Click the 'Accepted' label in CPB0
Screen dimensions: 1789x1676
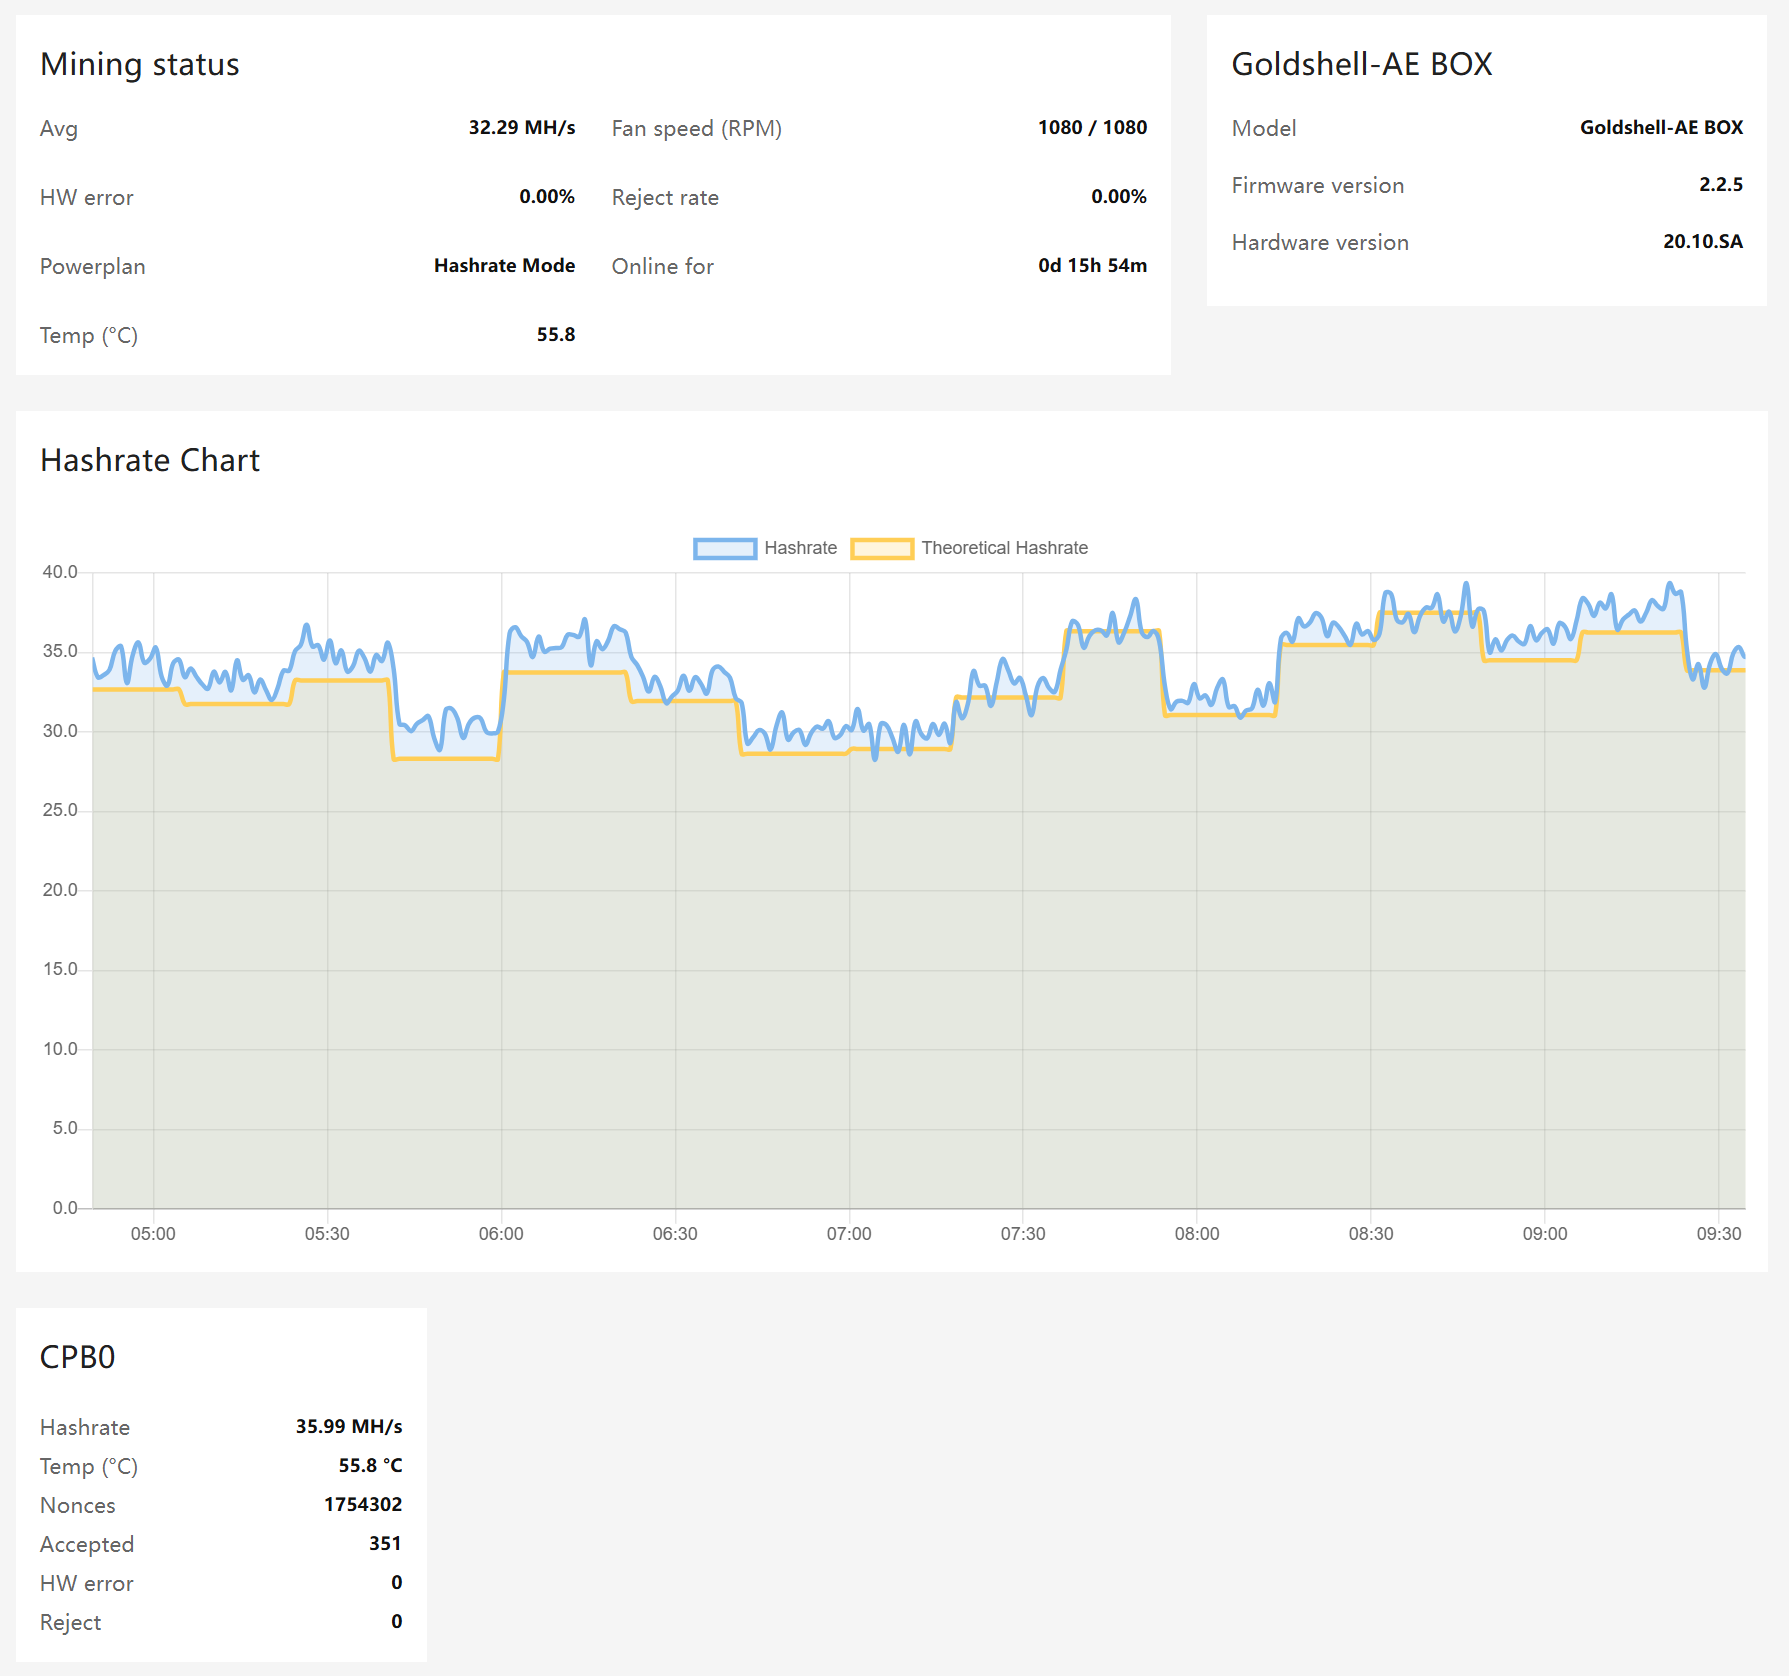87,1545
